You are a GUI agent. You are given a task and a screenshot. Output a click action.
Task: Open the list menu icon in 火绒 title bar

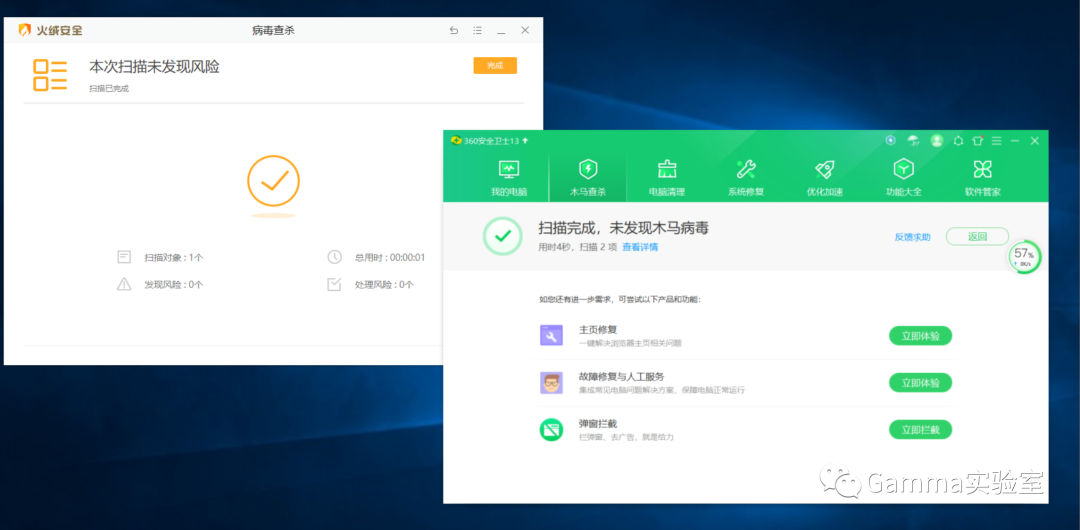pos(477,30)
